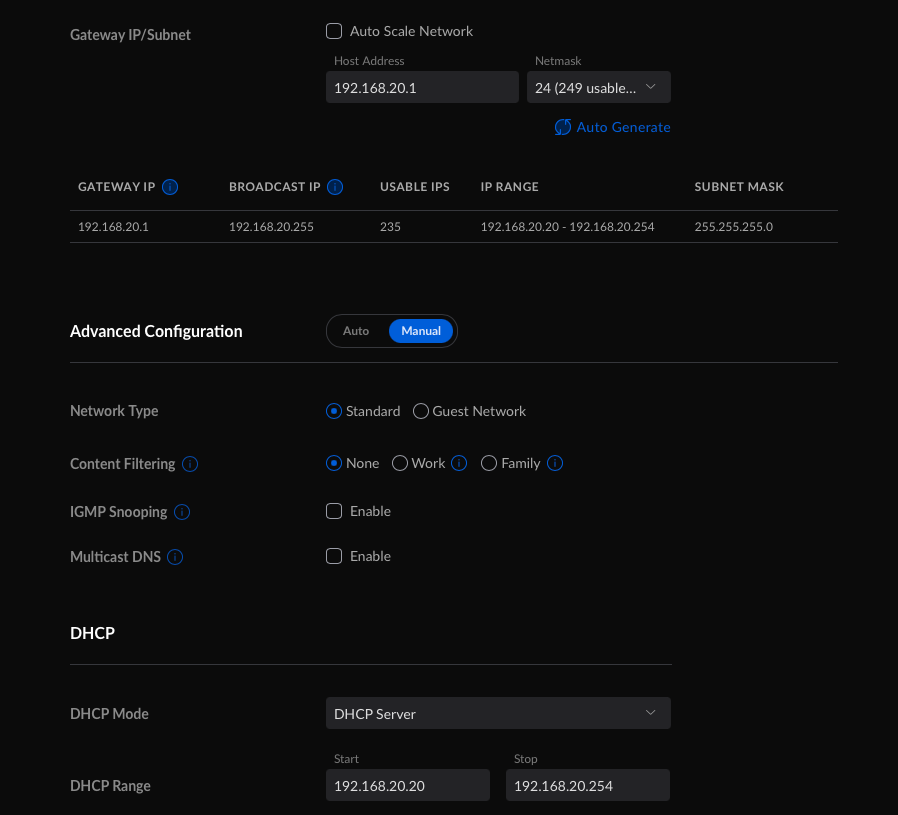Click the Gateway IP info icon

pos(170,187)
